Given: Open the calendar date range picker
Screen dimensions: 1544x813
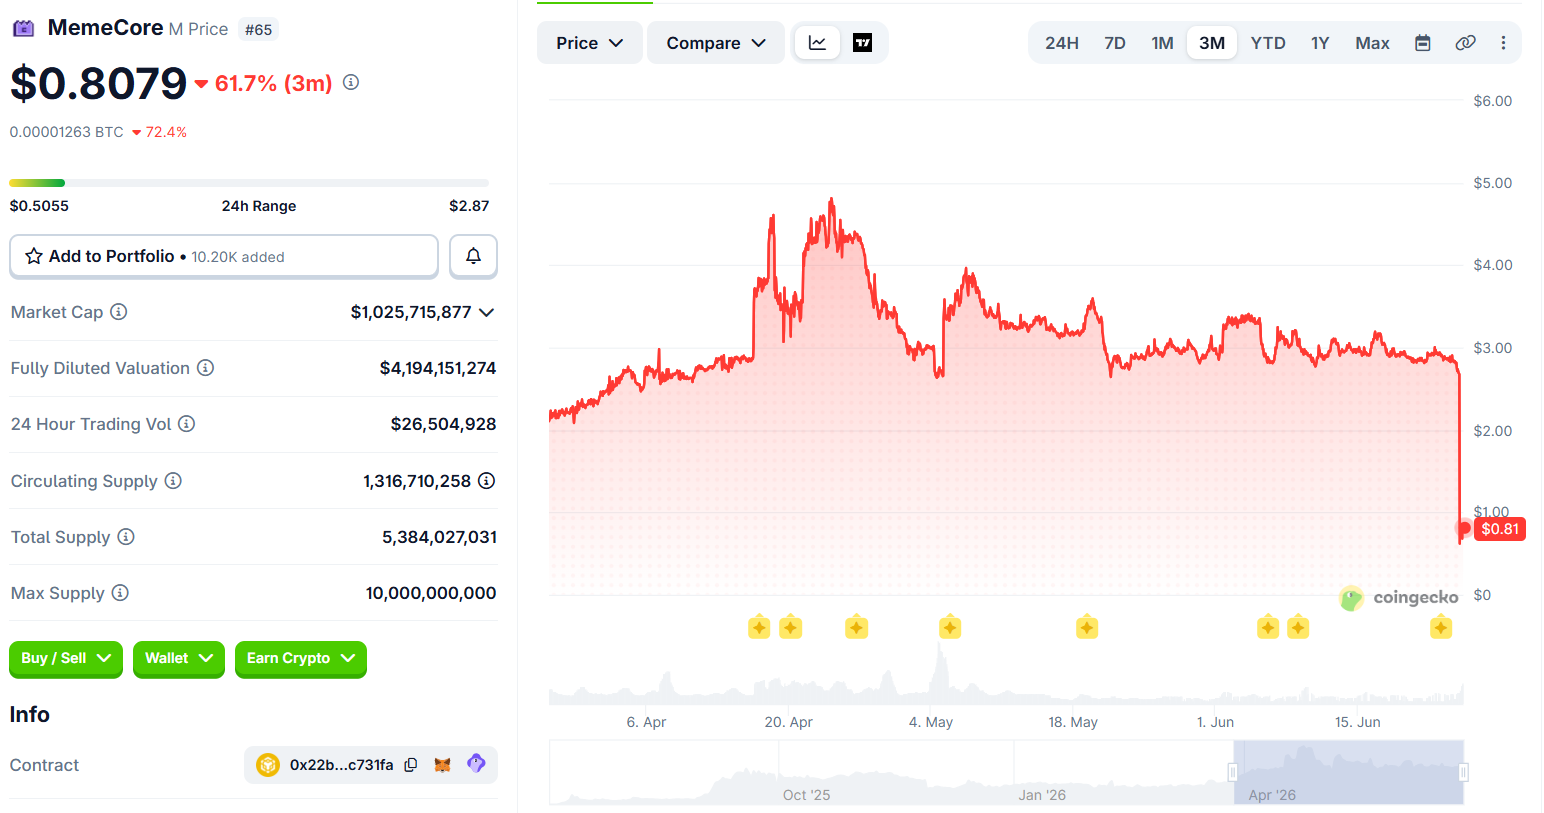Looking at the screenshot, I should [x=1423, y=43].
